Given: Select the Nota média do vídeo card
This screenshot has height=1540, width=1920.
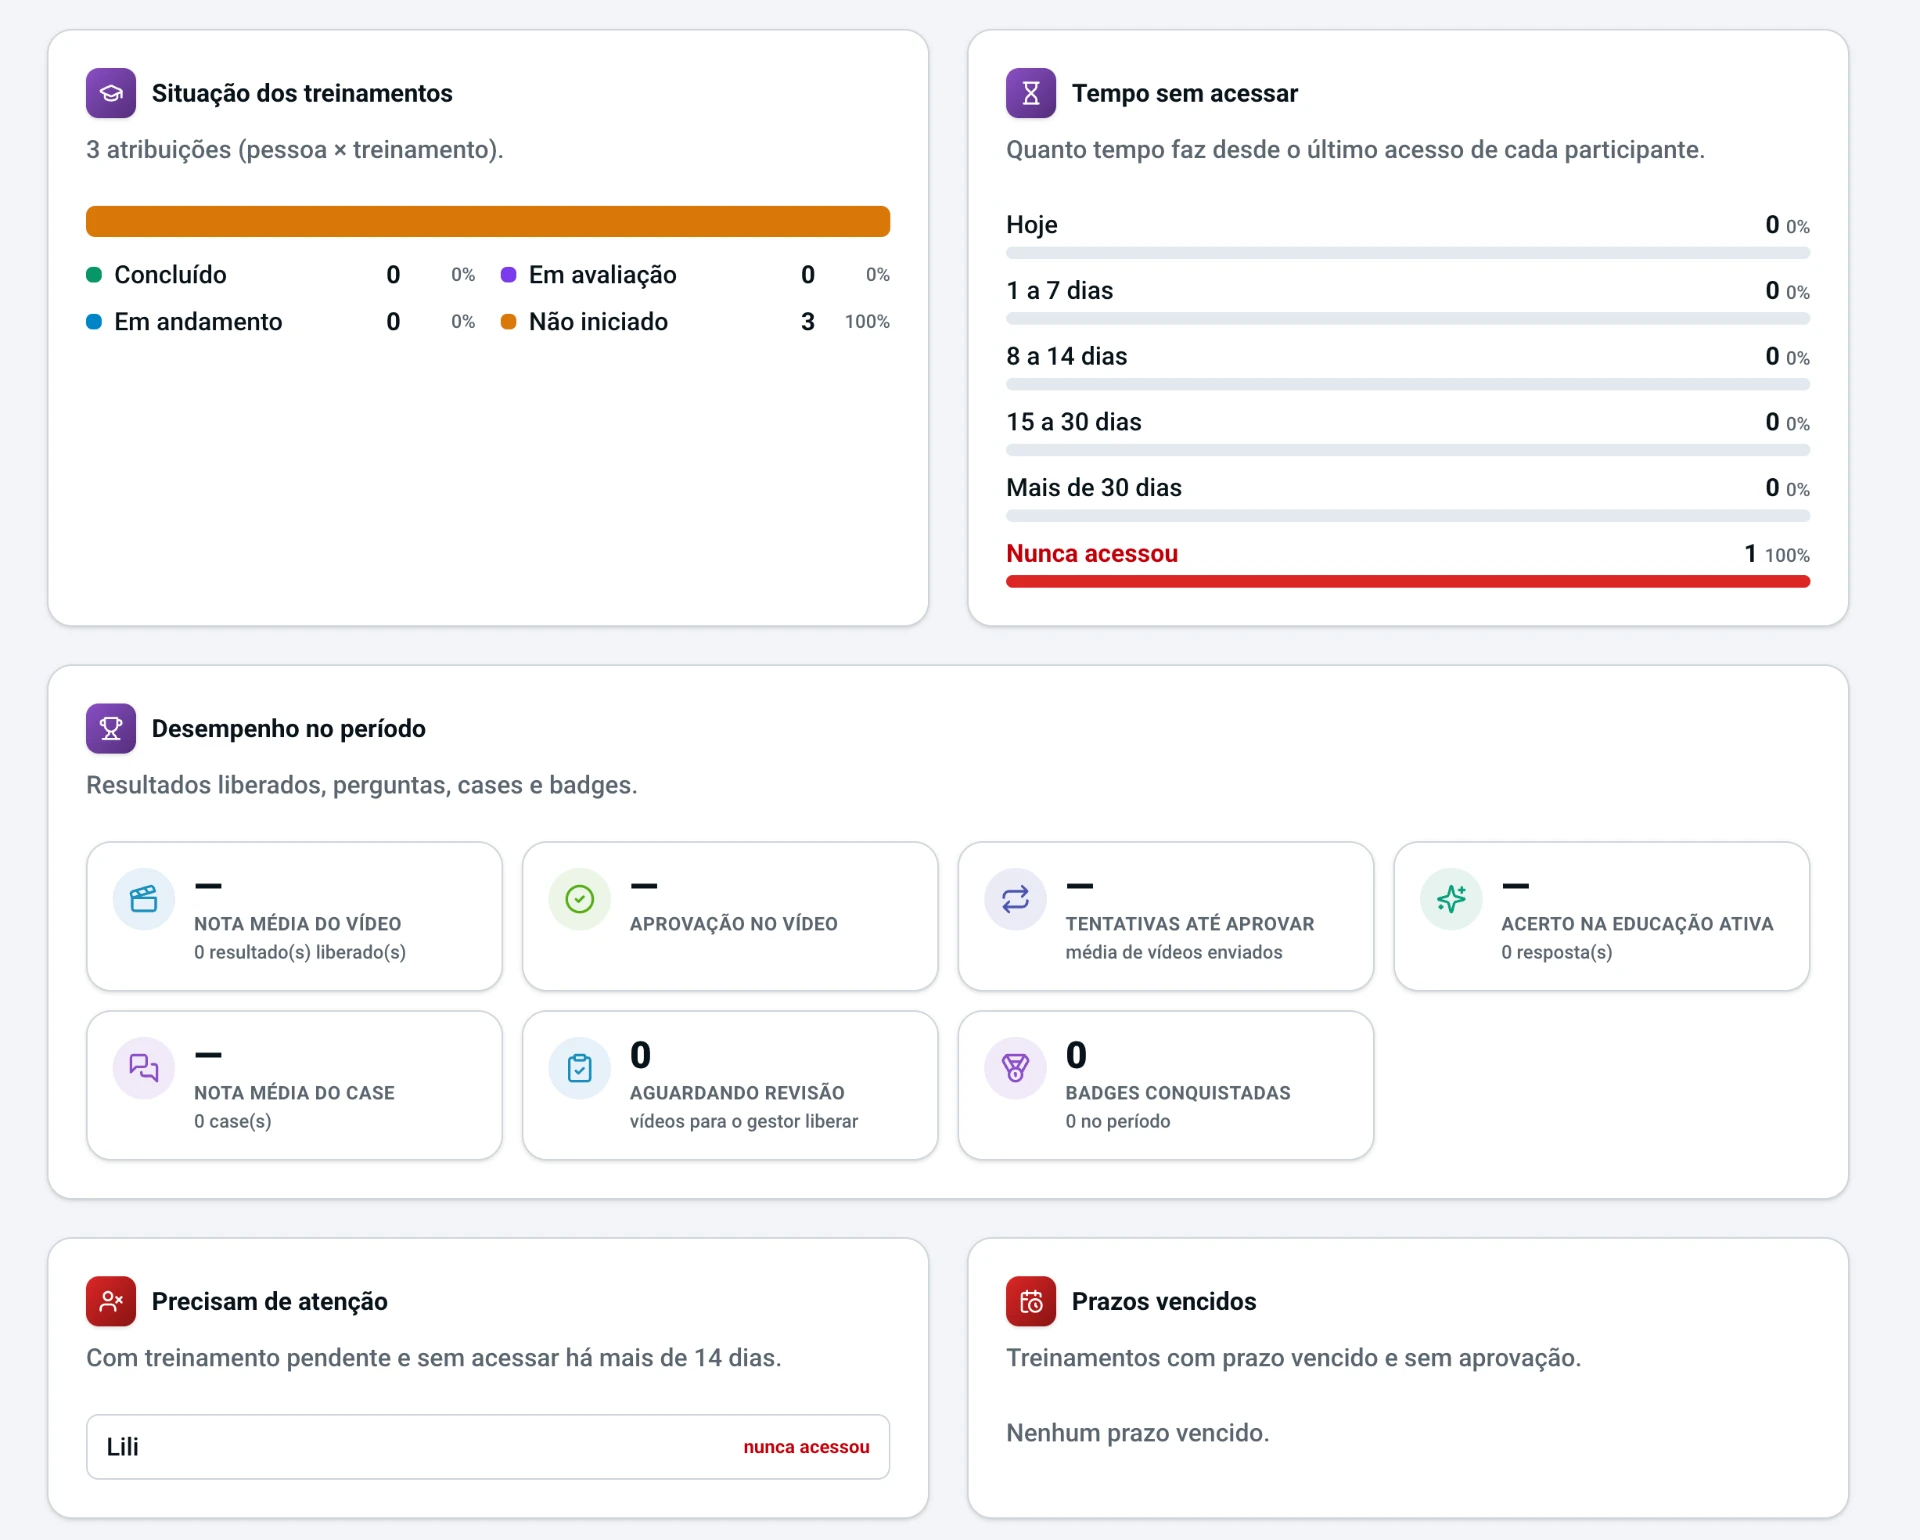Looking at the screenshot, I should pyautogui.click(x=294, y=916).
